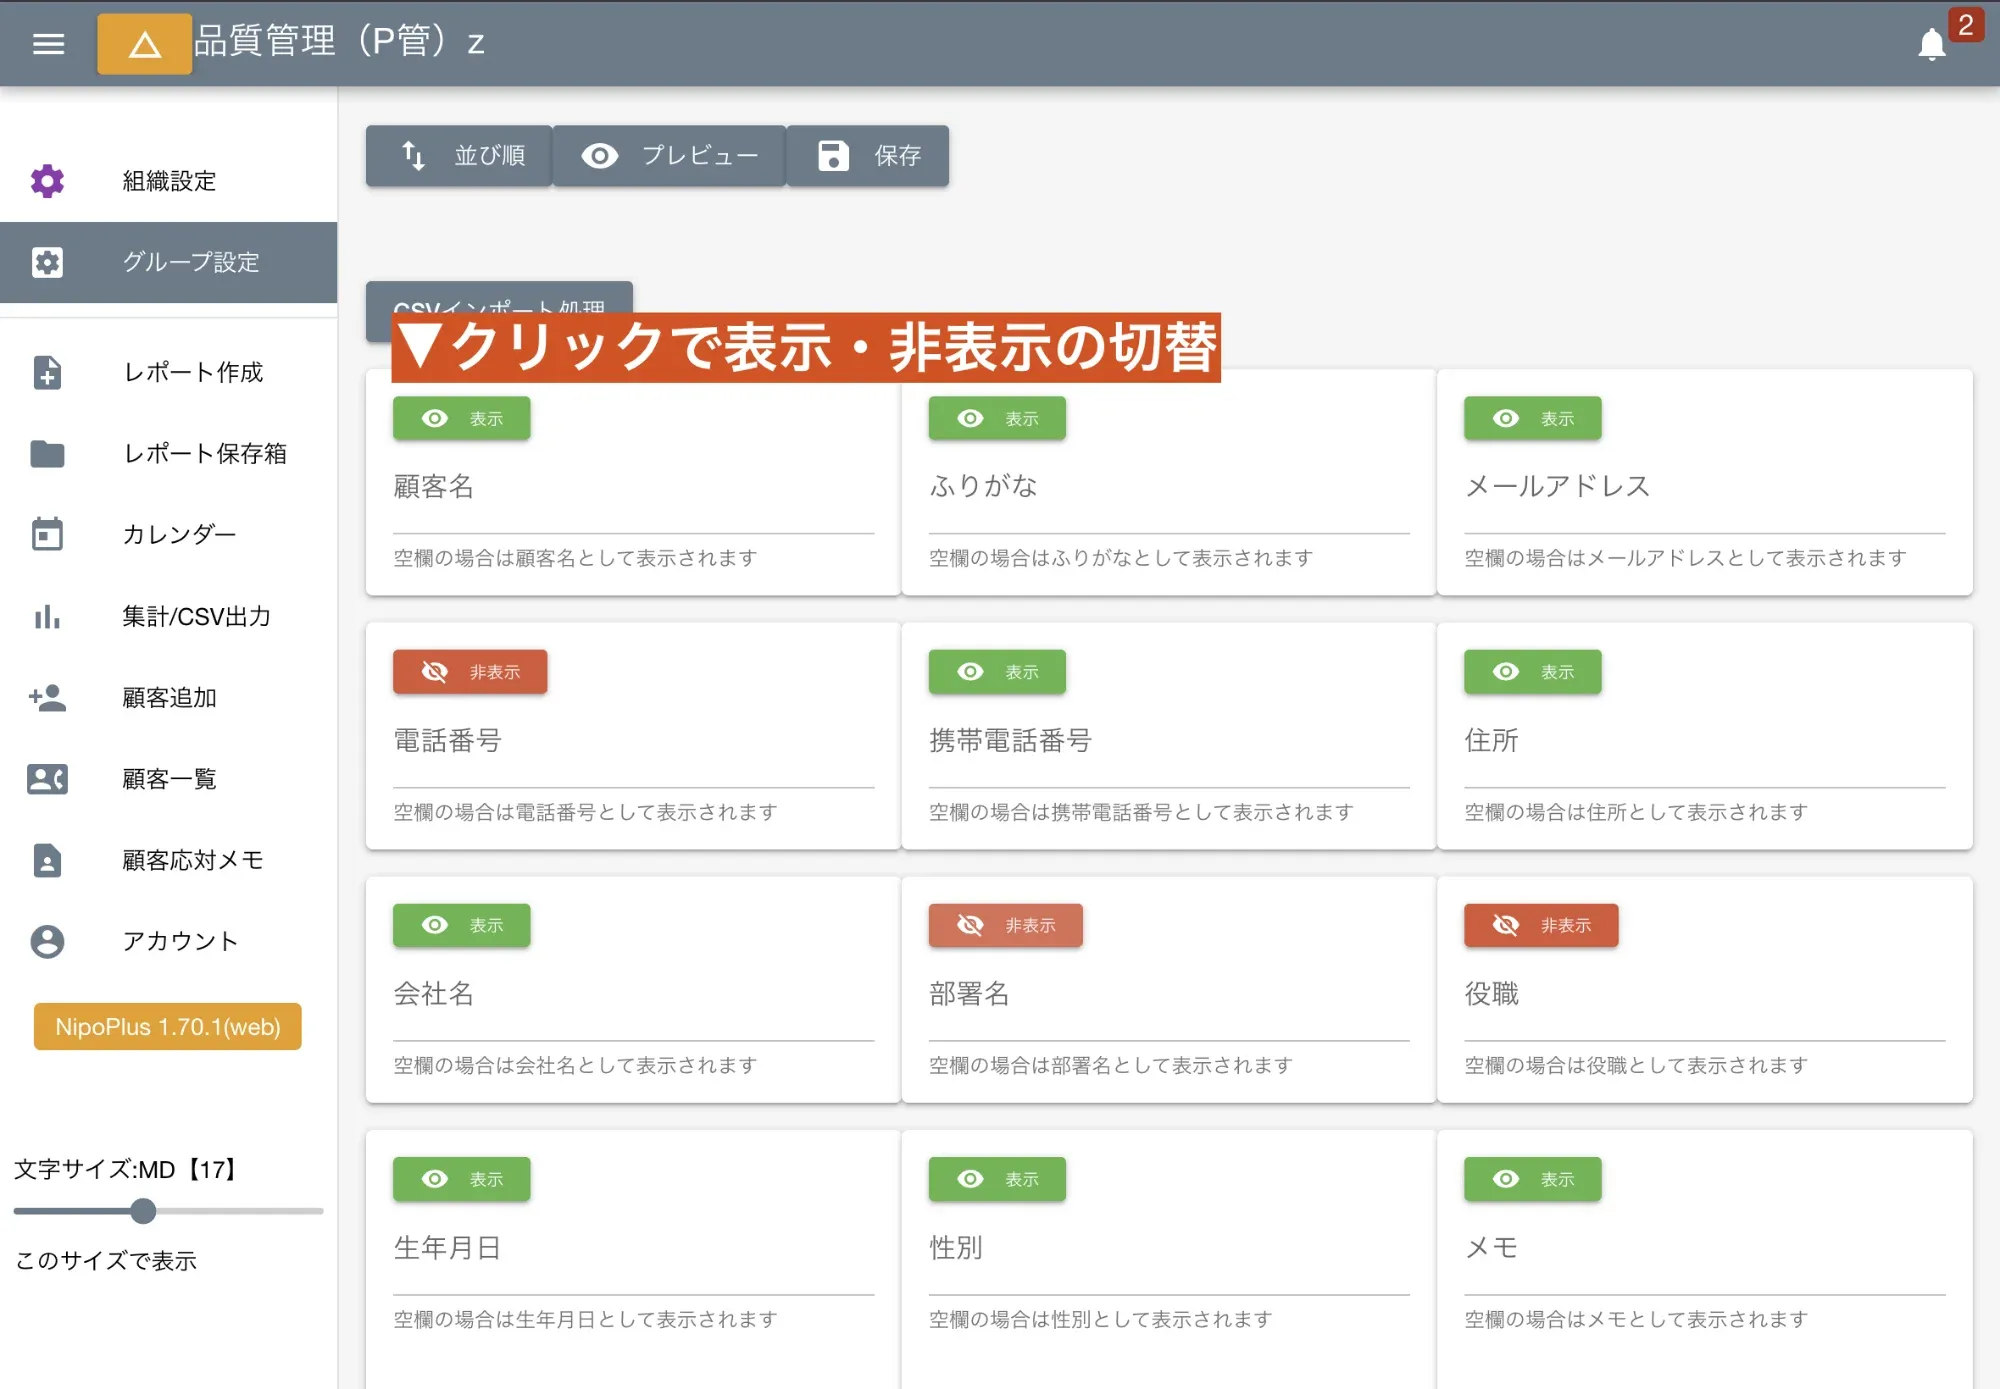
Task: Show the 電話番号 field
Action: pos(469,672)
